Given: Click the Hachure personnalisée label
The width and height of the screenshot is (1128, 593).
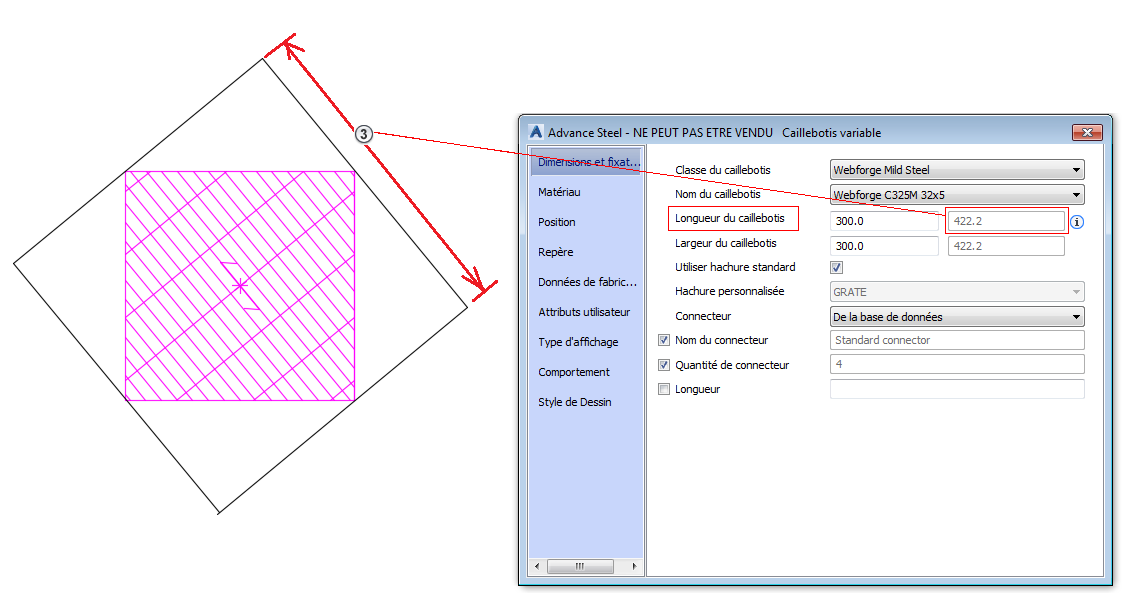Looking at the screenshot, I should (x=729, y=291).
